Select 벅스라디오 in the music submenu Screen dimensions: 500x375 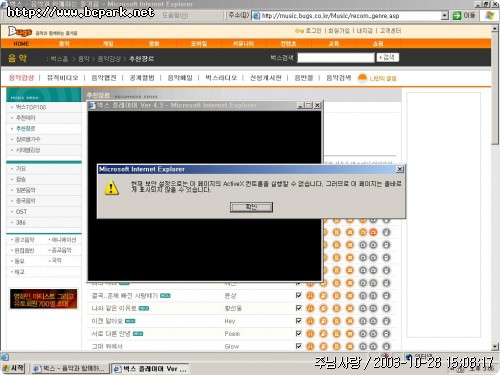[x=221, y=78]
